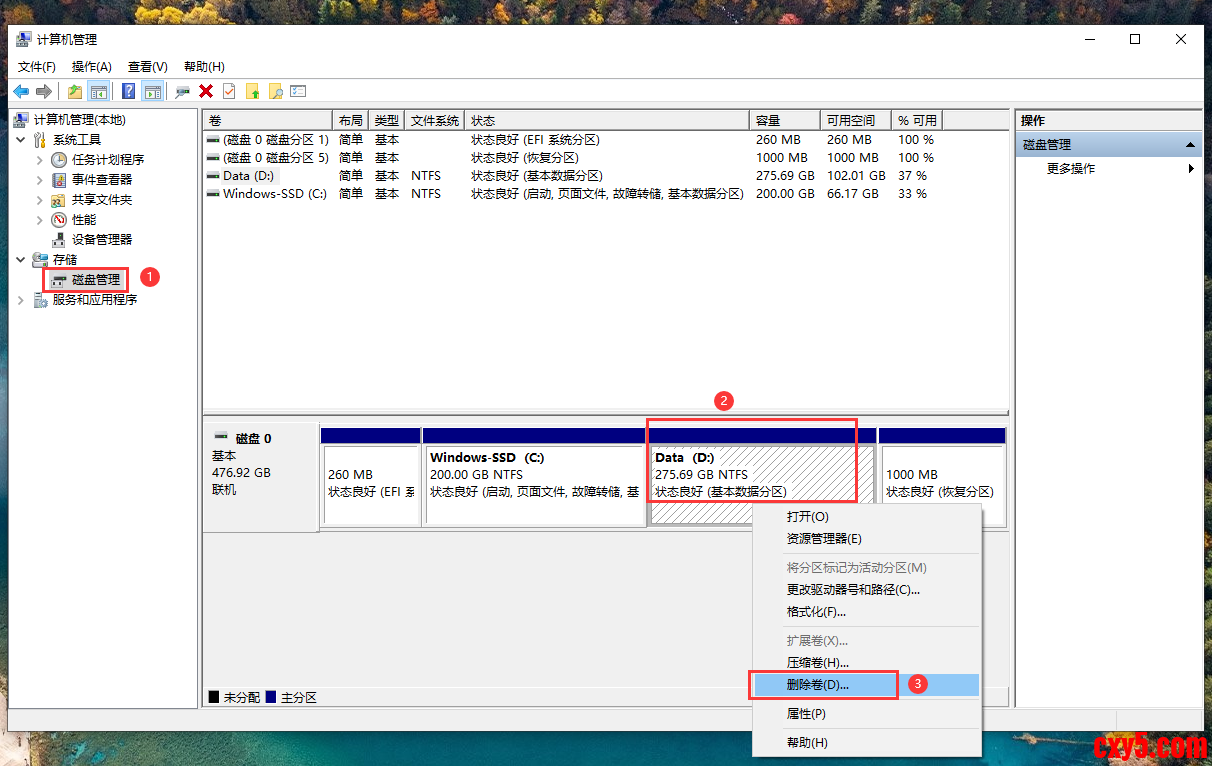Expand More Actions (更多操作) submenu arrow
The height and width of the screenshot is (766, 1212).
pyautogui.click(x=1191, y=169)
